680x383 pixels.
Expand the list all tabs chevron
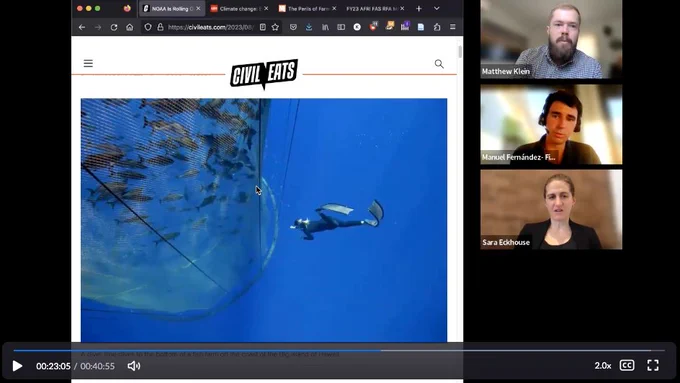click(437, 8)
